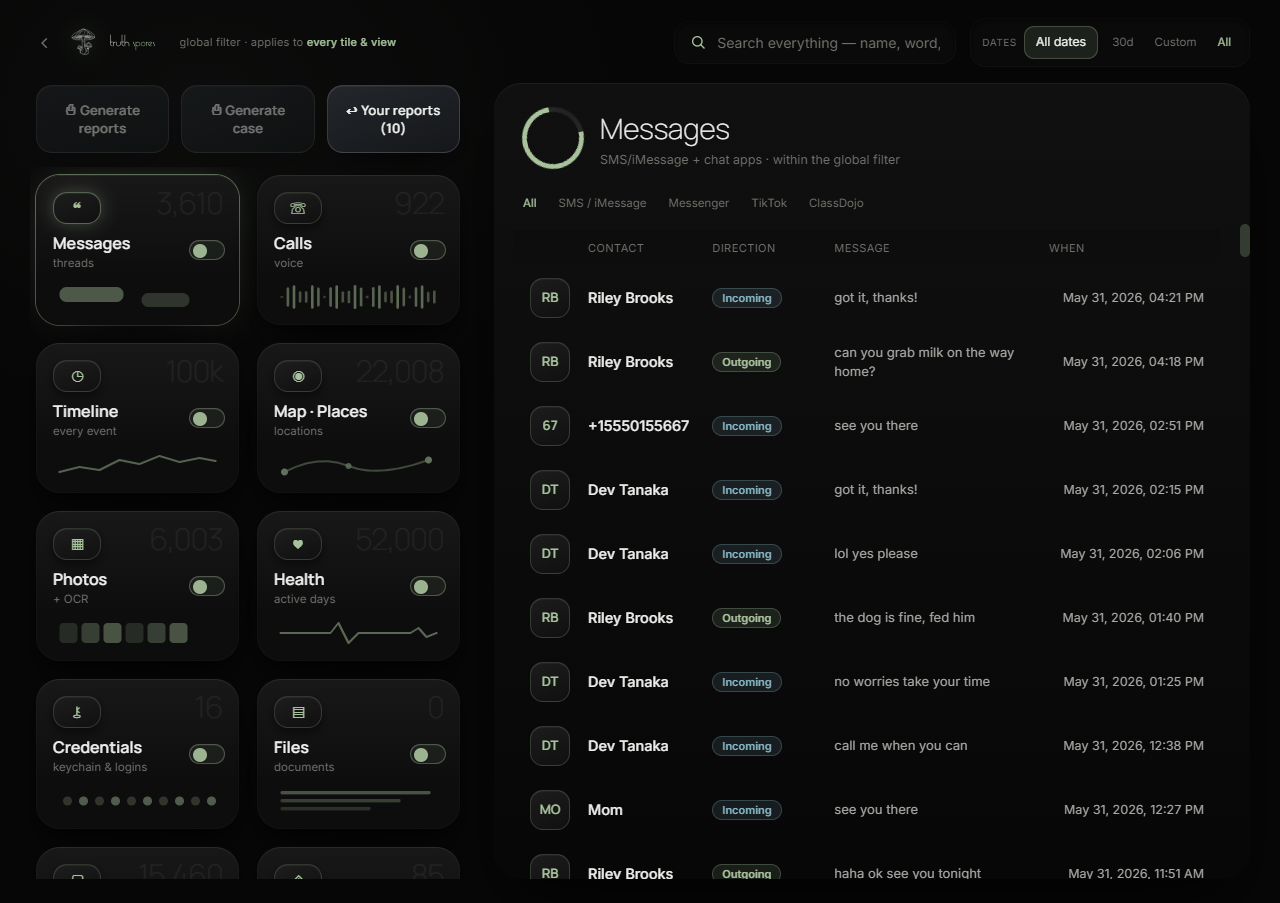Viewport: 1280px width, 903px height.
Task: Click the contact name Mom
Action: click(x=605, y=810)
